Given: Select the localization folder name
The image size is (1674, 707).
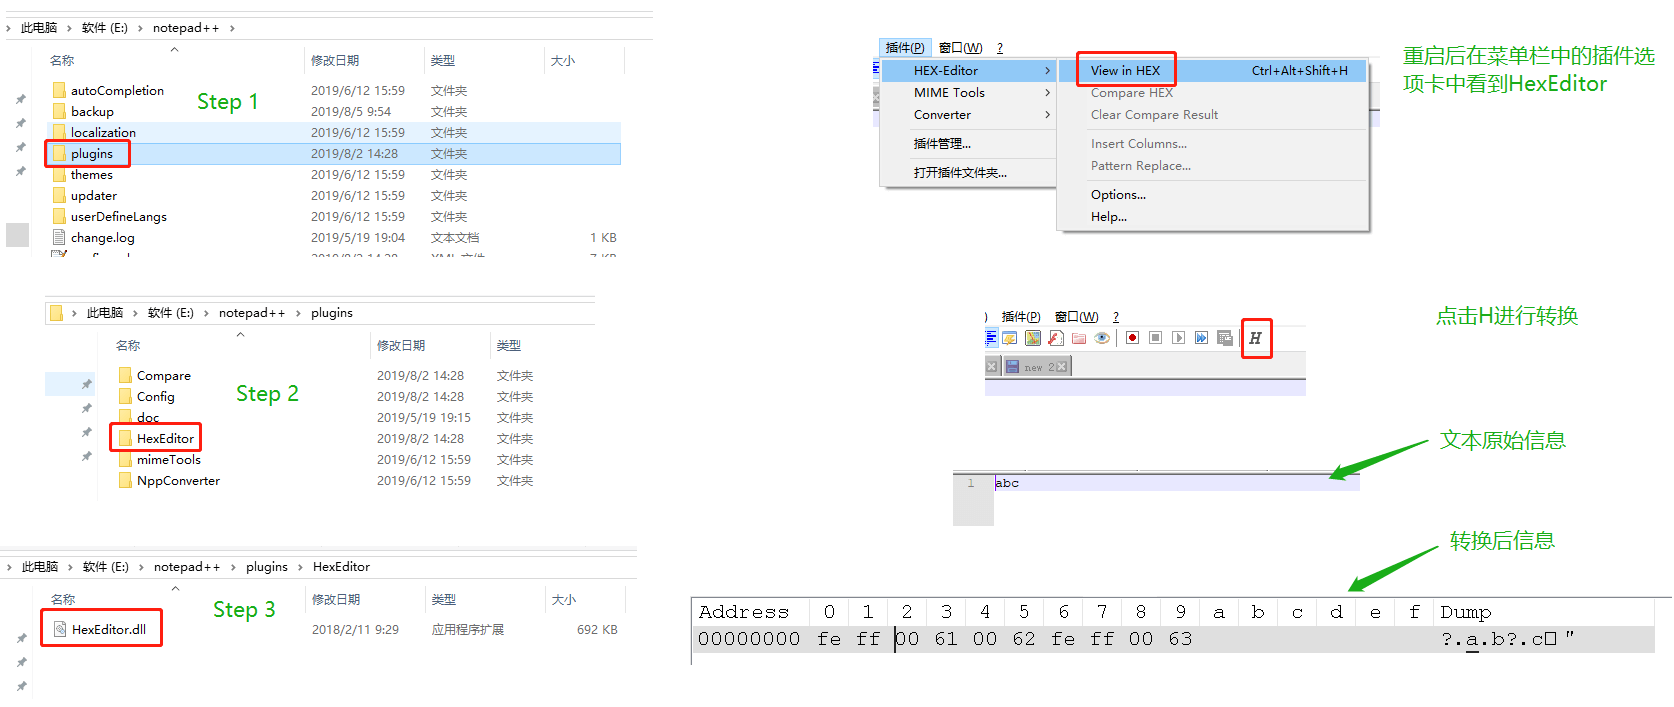Looking at the screenshot, I should point(103,132).
